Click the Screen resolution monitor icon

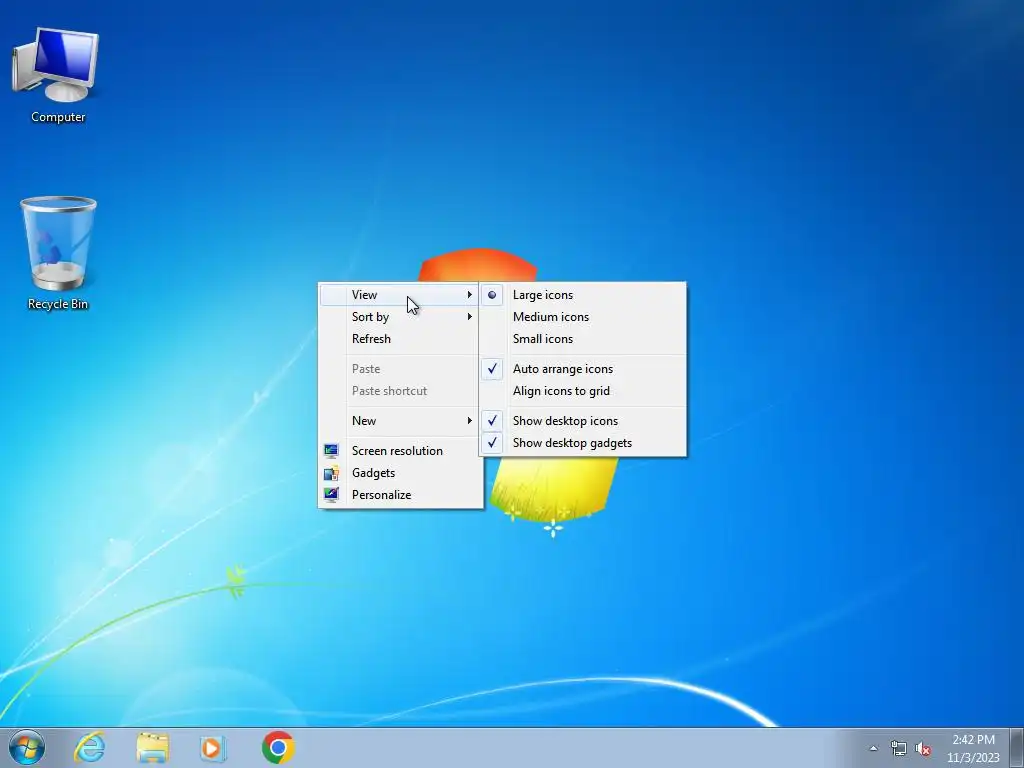[x=331, y=451]
